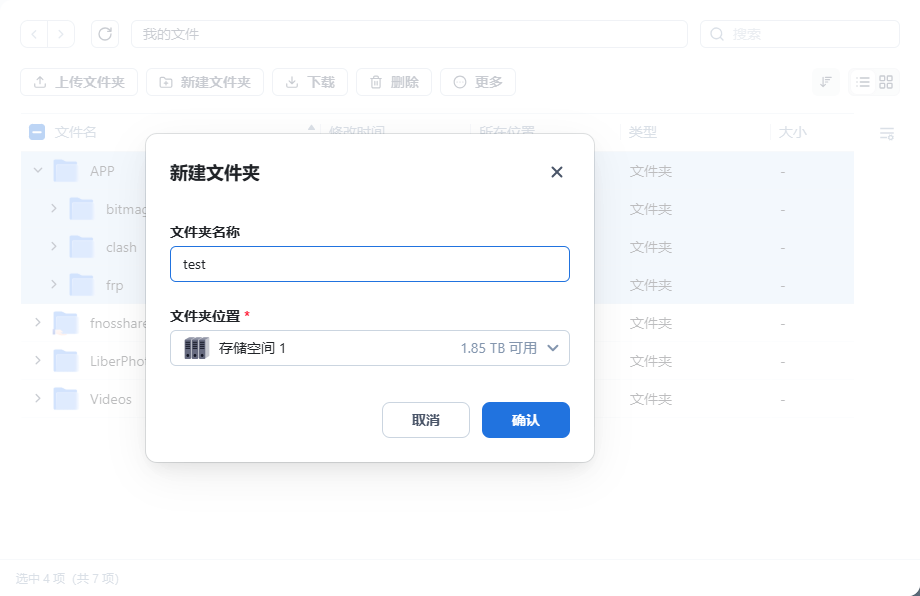
Task: Expand the fnosshare folder
Action: 38,323
